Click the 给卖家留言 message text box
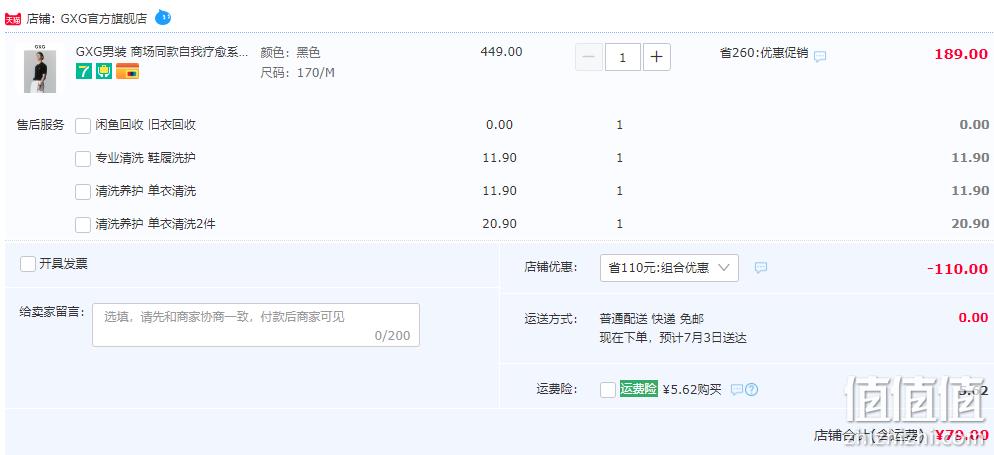994x455 pixels. tap(256, 324)
